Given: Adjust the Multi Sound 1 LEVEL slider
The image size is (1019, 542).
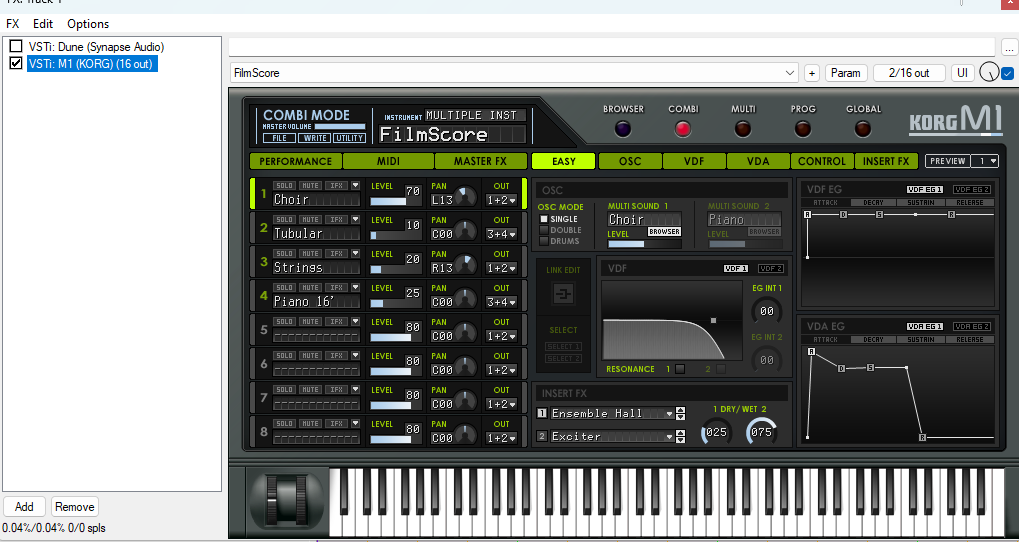Looking at the screenshot, I should click(645, 244).
